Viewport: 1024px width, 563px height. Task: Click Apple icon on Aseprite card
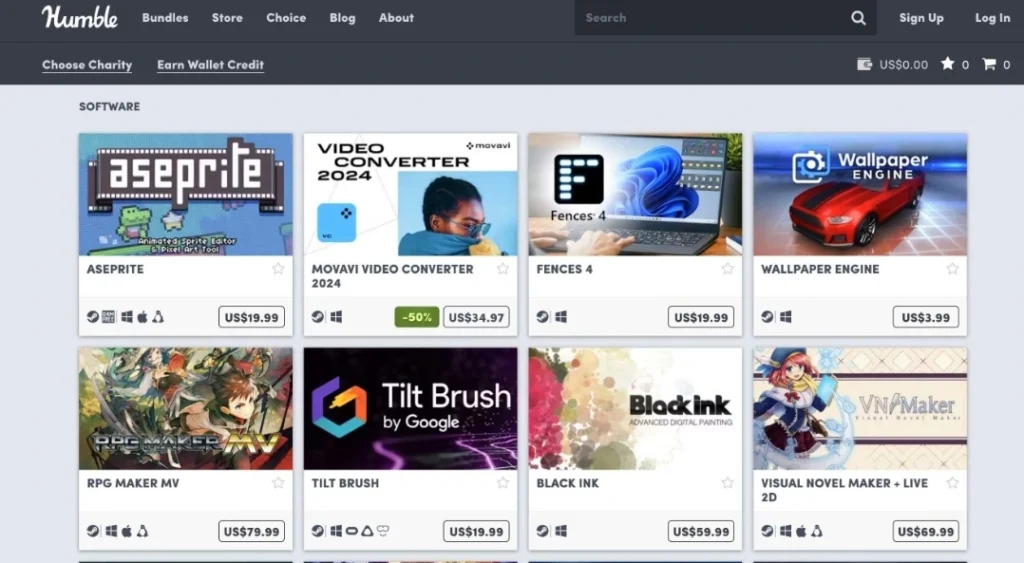point(142,317)
